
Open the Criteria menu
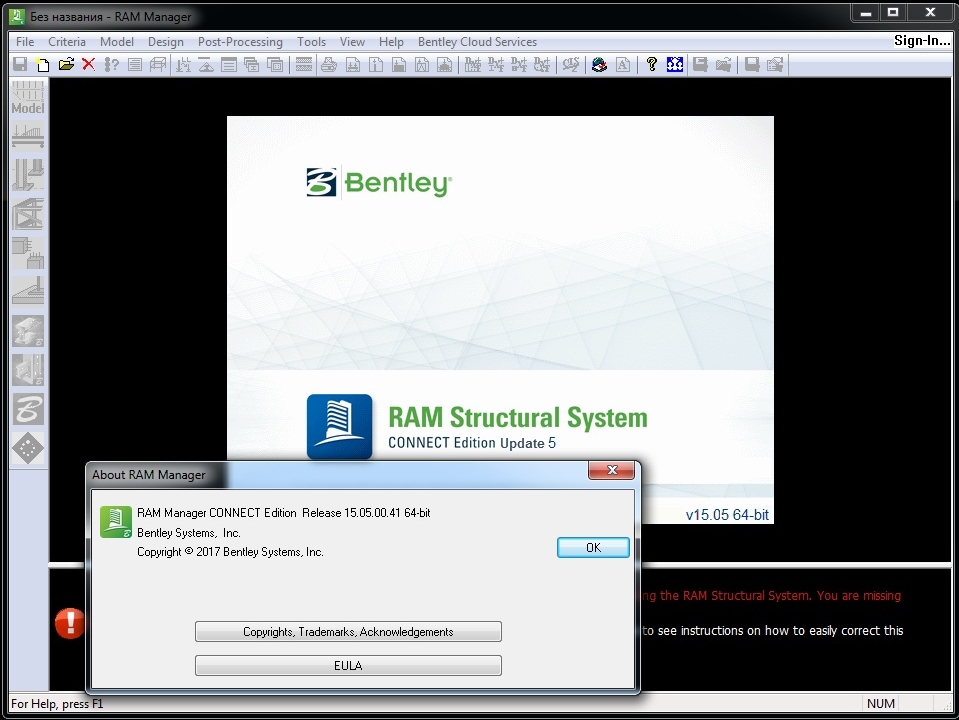point(67,42)
